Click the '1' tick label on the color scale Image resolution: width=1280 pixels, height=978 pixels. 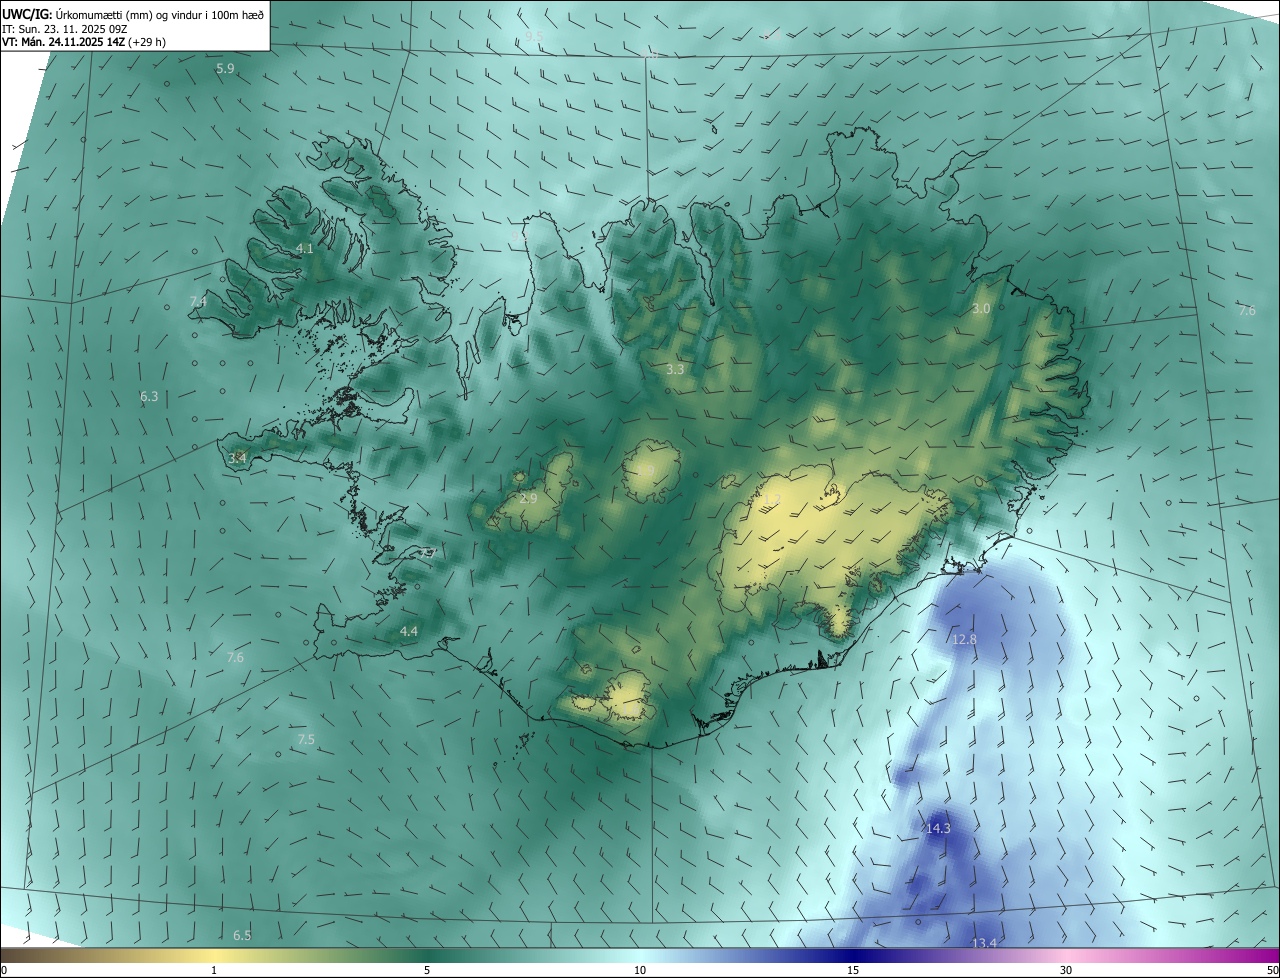[214, 970]
